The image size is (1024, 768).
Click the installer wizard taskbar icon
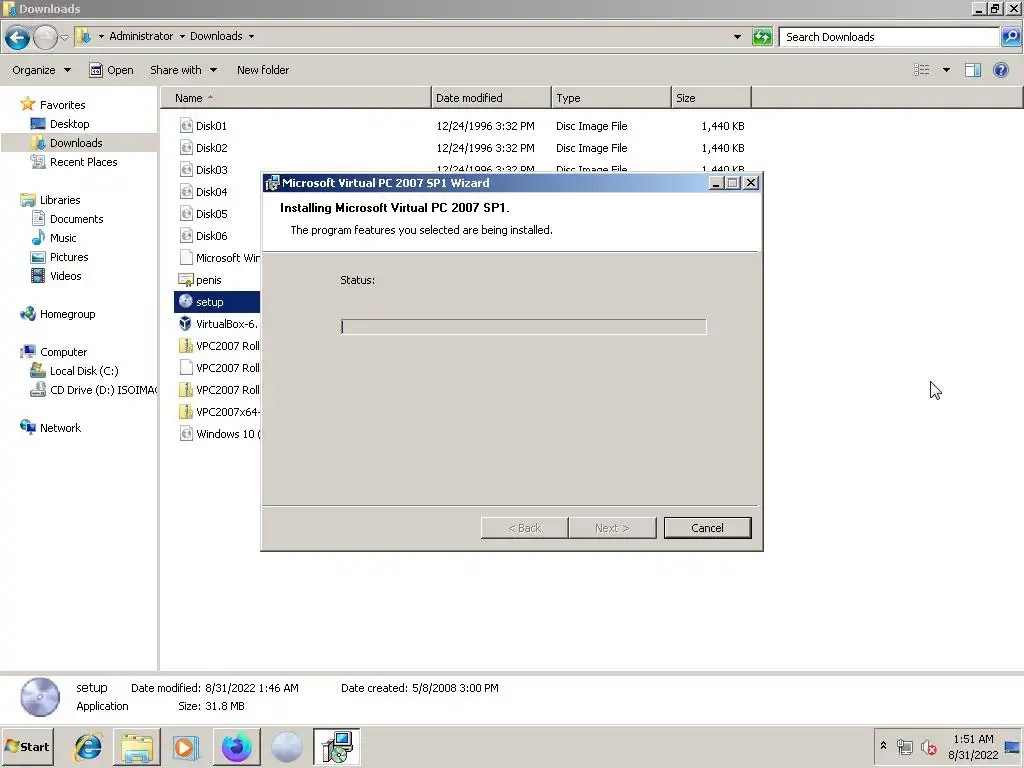(336, 747)
